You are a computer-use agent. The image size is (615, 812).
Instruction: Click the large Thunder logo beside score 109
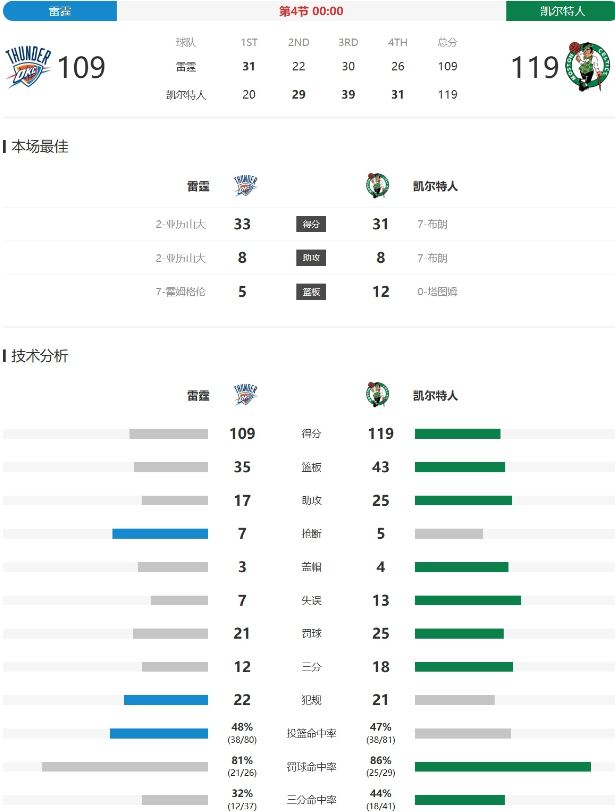[x=27, y=67]
